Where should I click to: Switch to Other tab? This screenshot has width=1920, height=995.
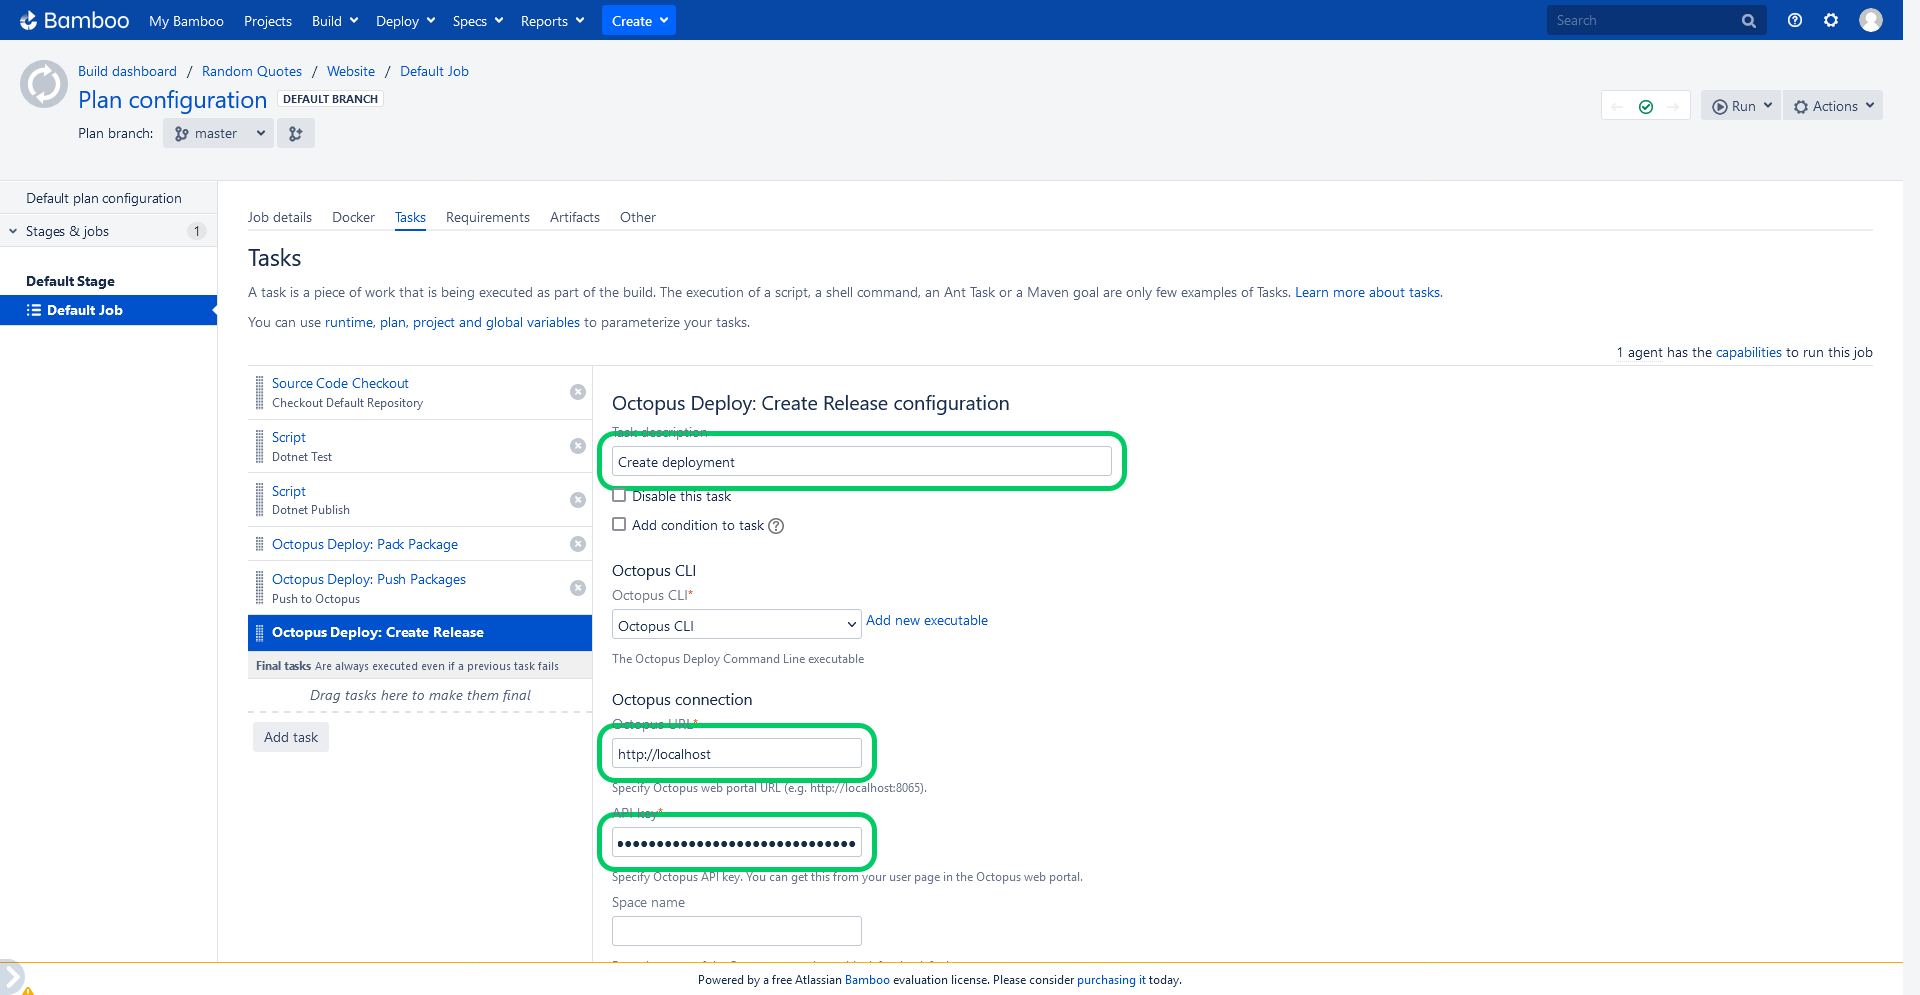(x=638, y=217)
